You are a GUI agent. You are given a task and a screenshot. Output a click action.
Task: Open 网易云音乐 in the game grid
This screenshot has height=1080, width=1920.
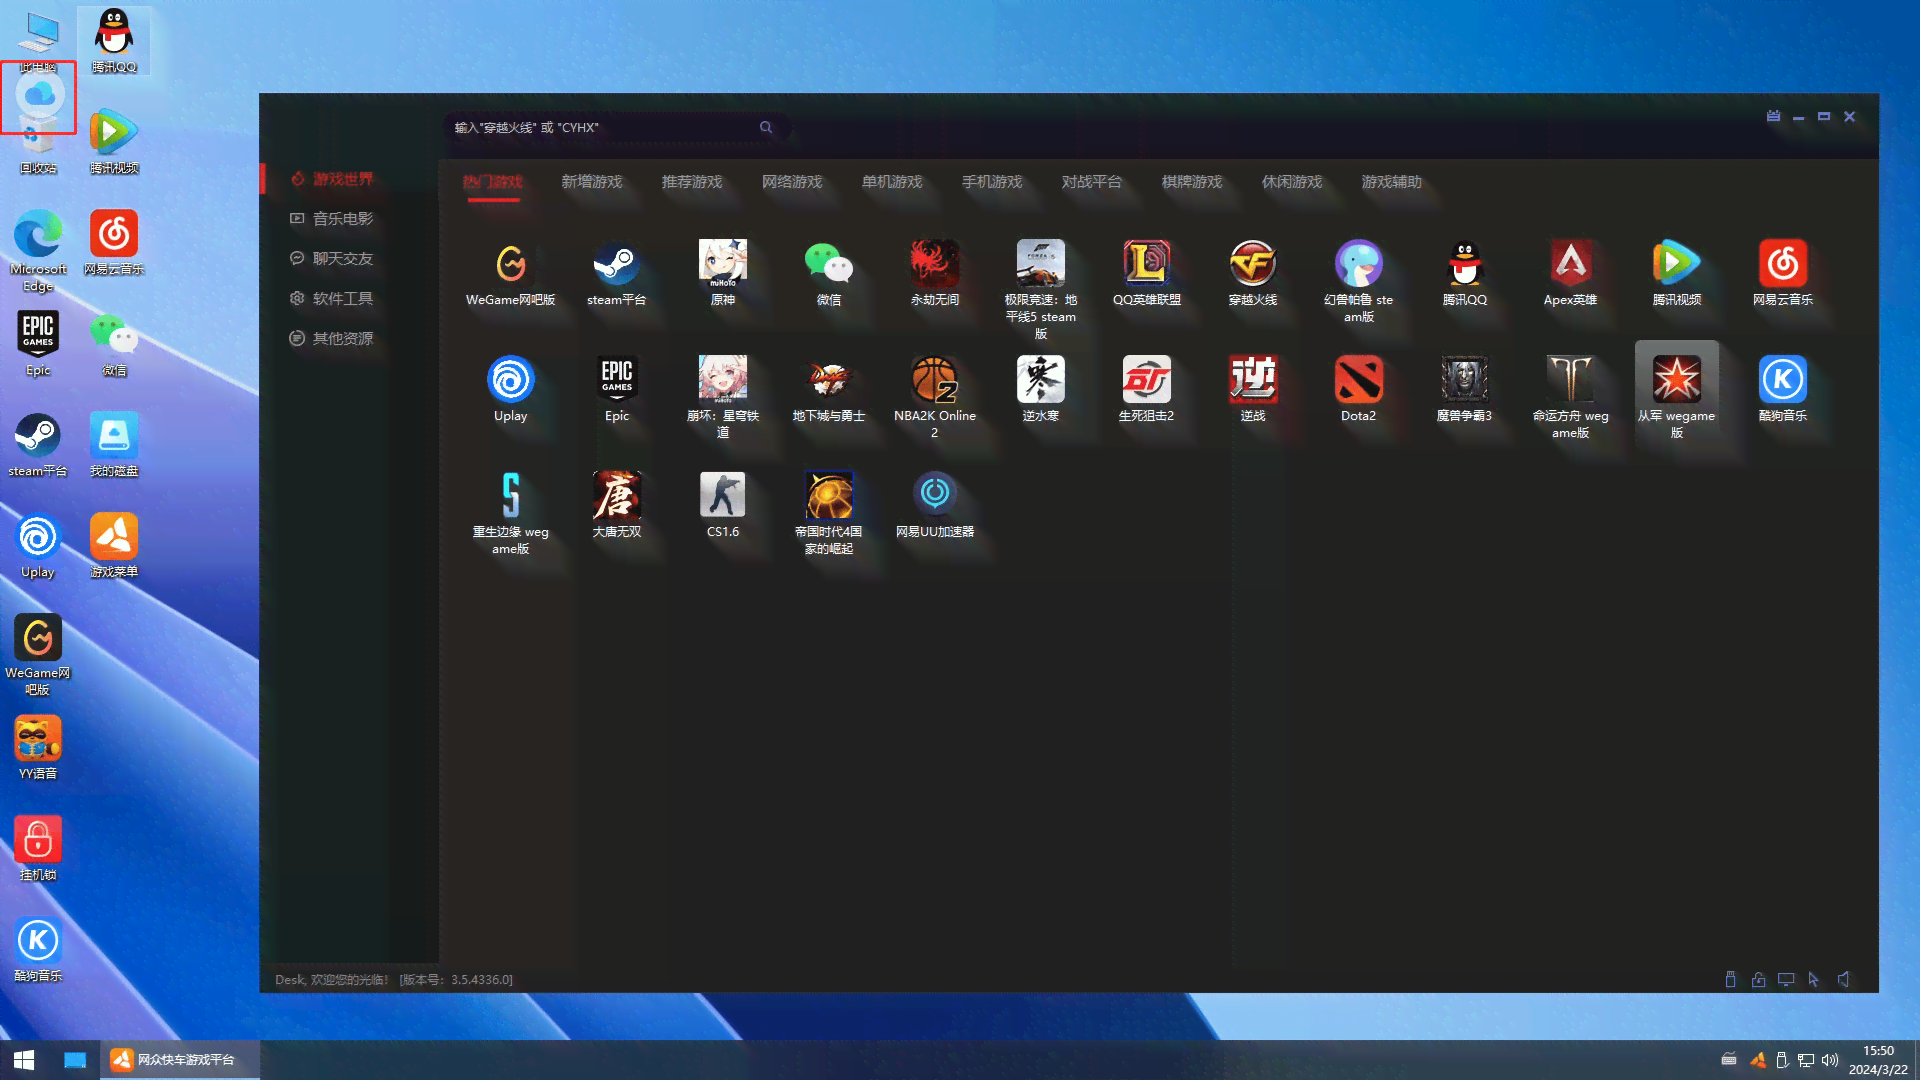(x=1783, y=273)
